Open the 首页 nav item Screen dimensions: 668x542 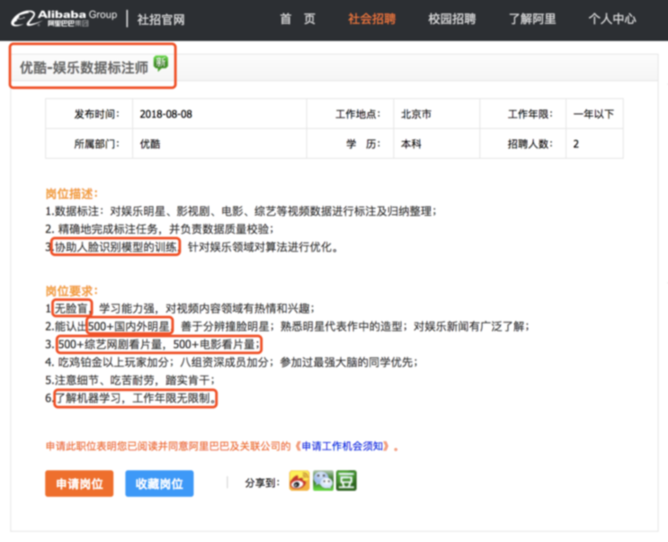[x=297, y=19]
